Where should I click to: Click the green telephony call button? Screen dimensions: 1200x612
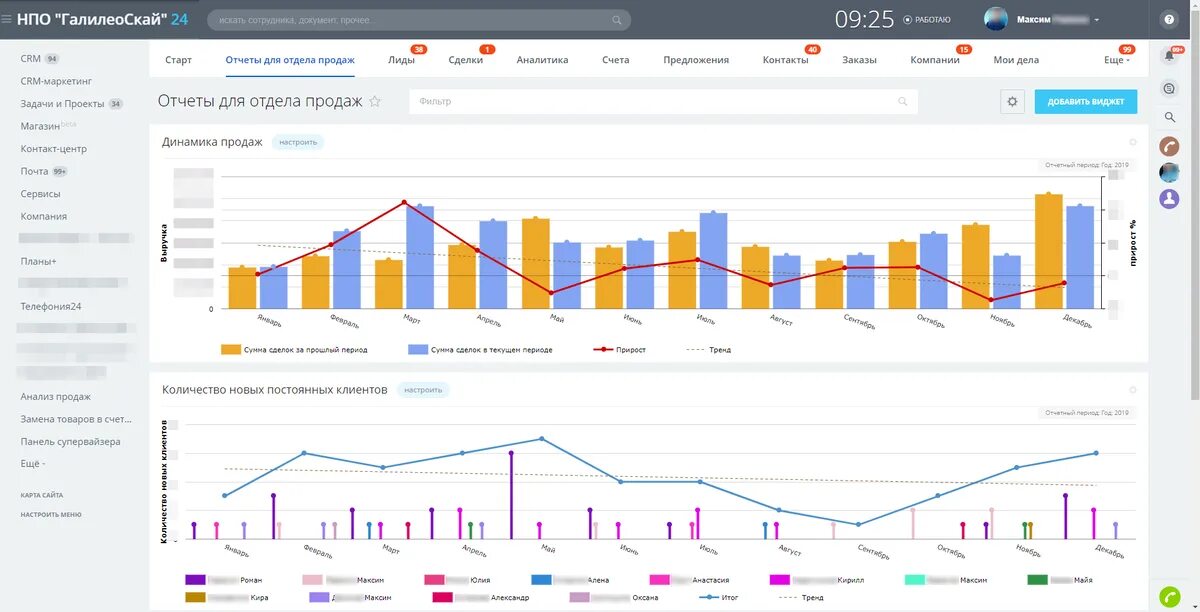point(1169,597)
